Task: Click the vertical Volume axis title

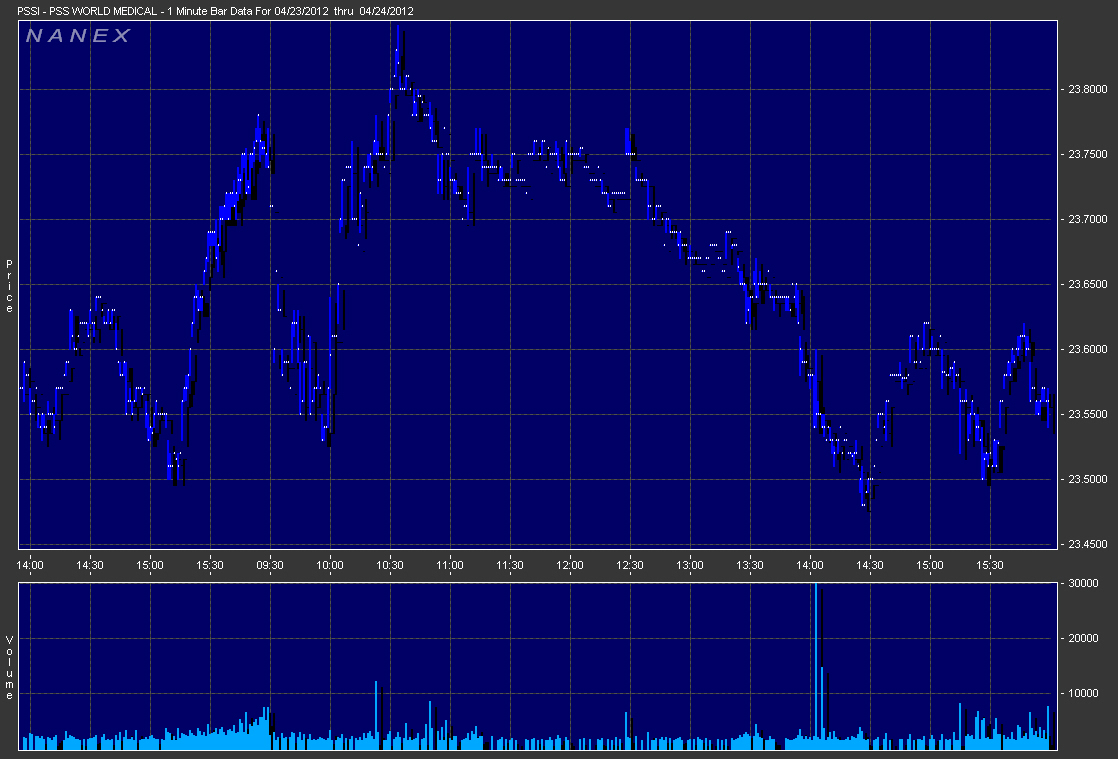Action: coord(10,667)
